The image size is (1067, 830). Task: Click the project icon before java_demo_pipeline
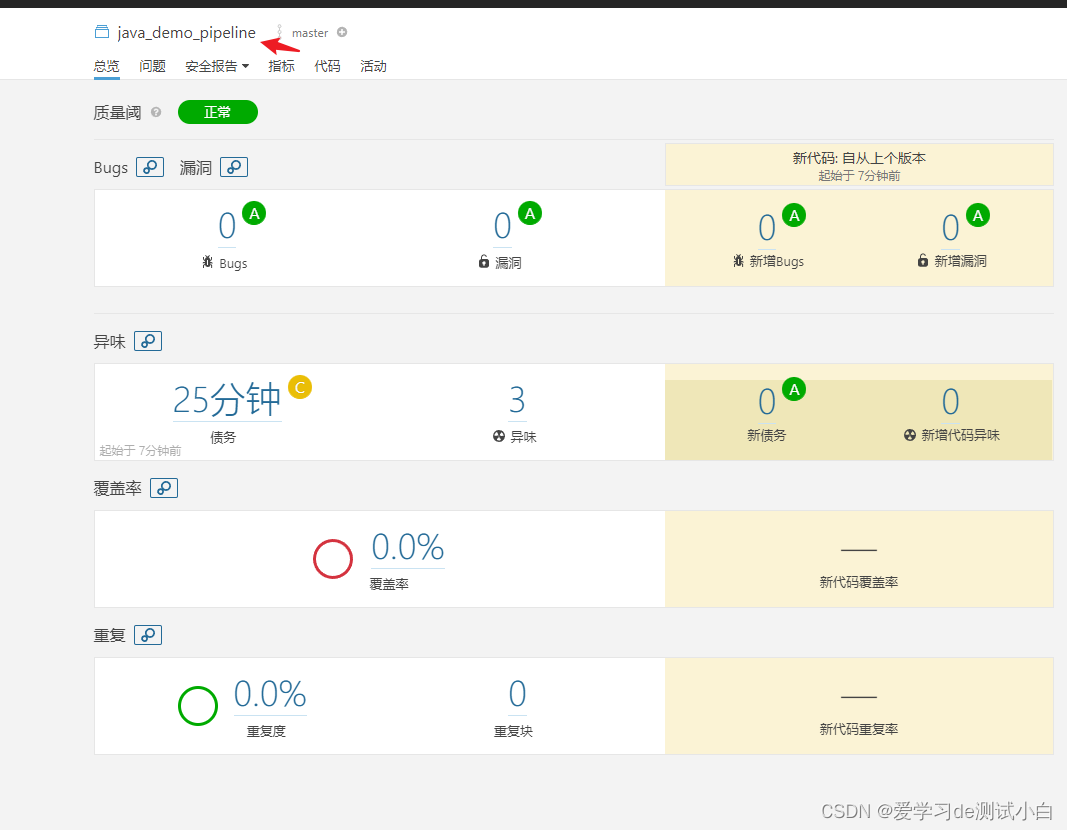(x=101, y=31)
